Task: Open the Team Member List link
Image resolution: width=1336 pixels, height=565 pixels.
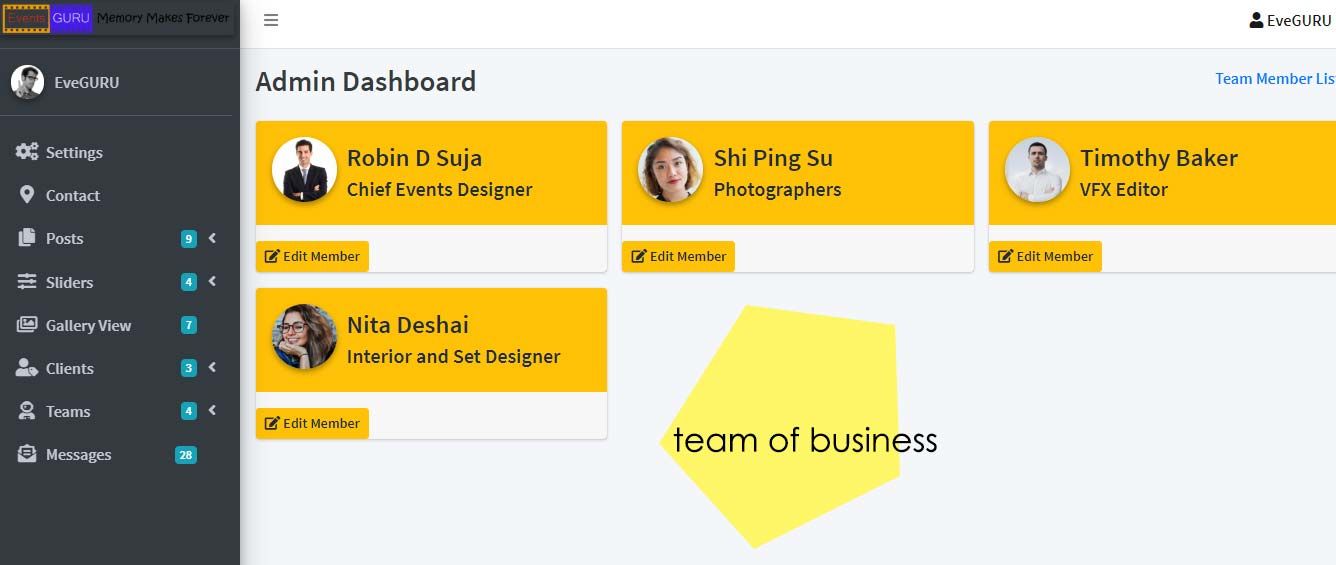Action: coord(1274,79)
